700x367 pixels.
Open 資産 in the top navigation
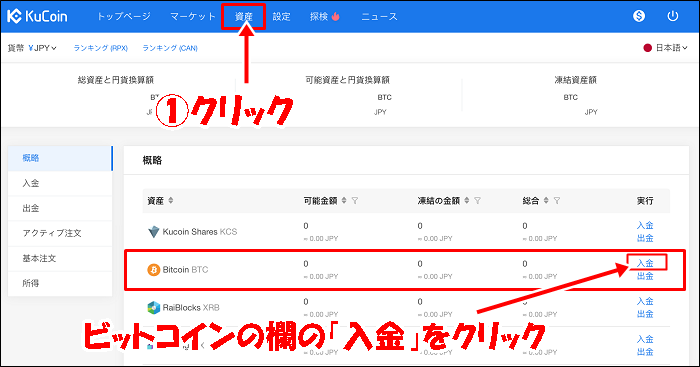[x=244, y=17]
